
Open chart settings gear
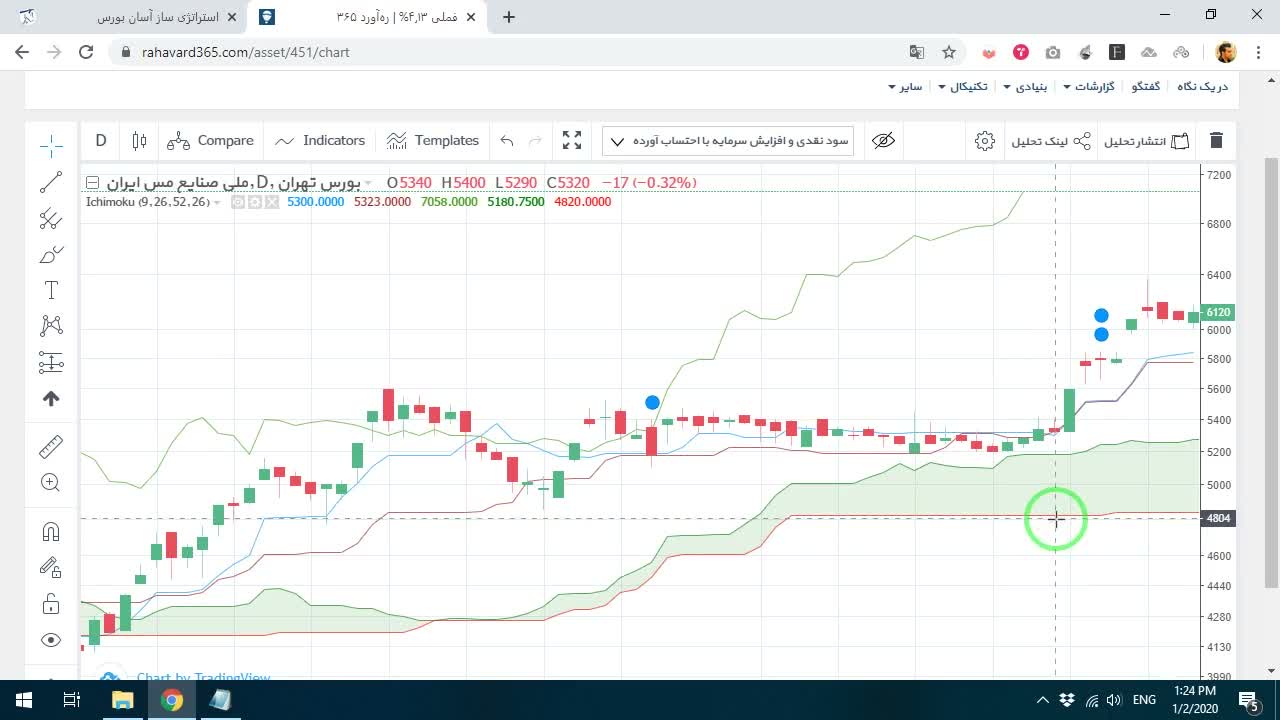point(985,141)
